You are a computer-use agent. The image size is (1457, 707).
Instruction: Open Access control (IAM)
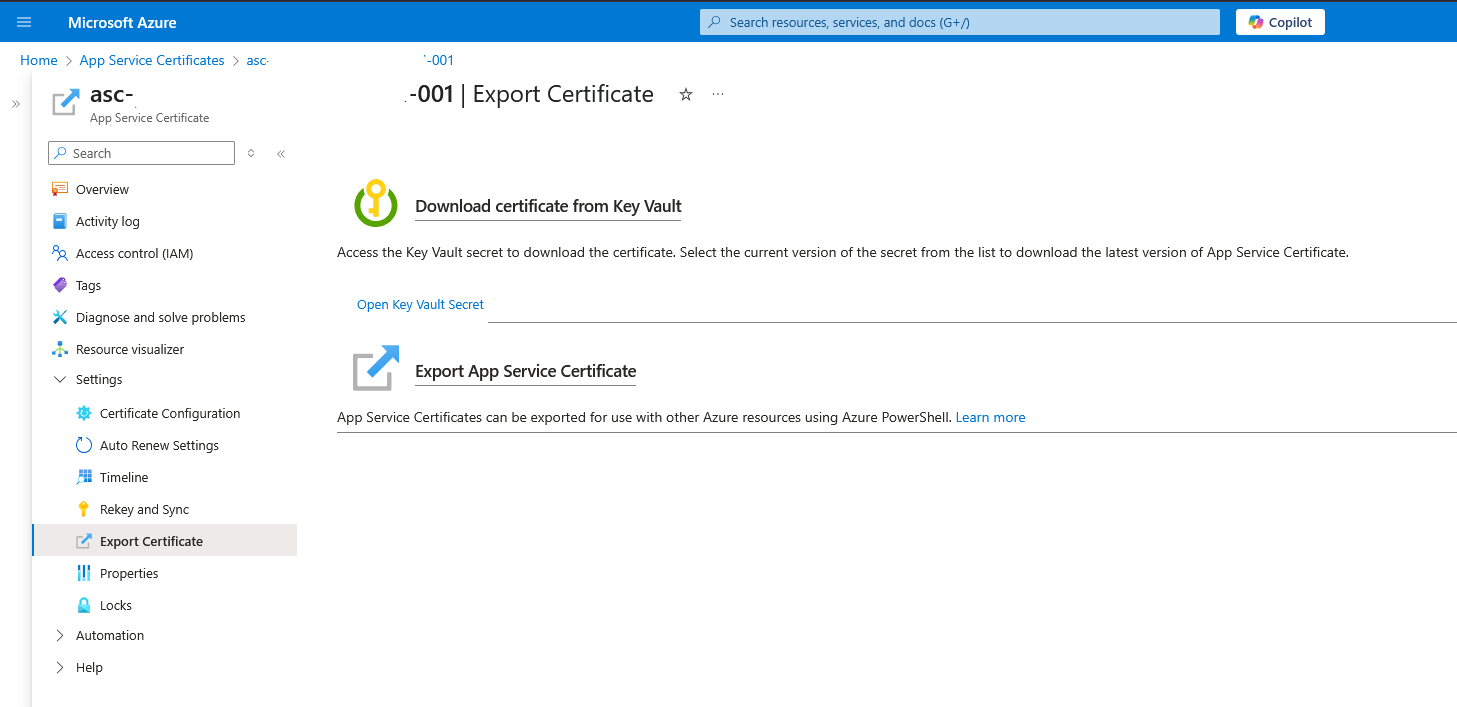135,253
